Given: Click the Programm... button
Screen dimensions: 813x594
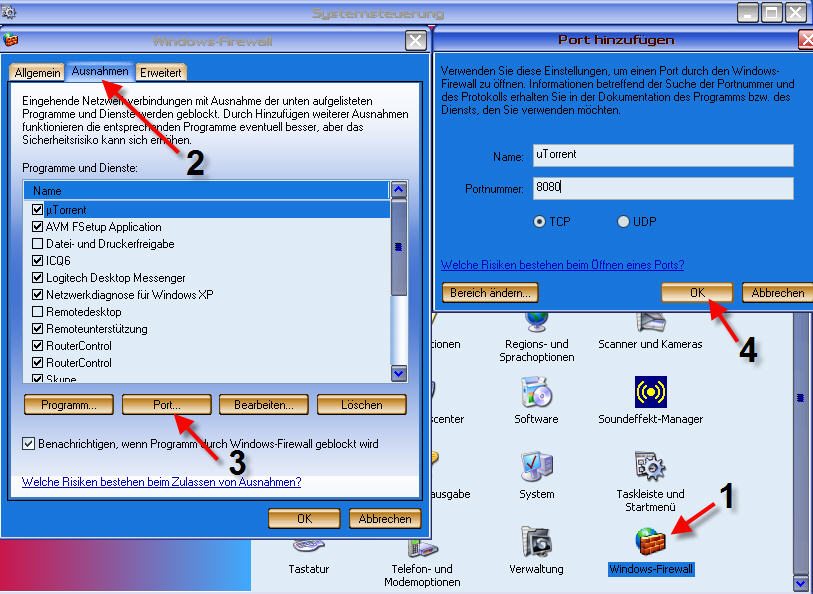Looking at the screenshot, I should [x=69, y=405].
